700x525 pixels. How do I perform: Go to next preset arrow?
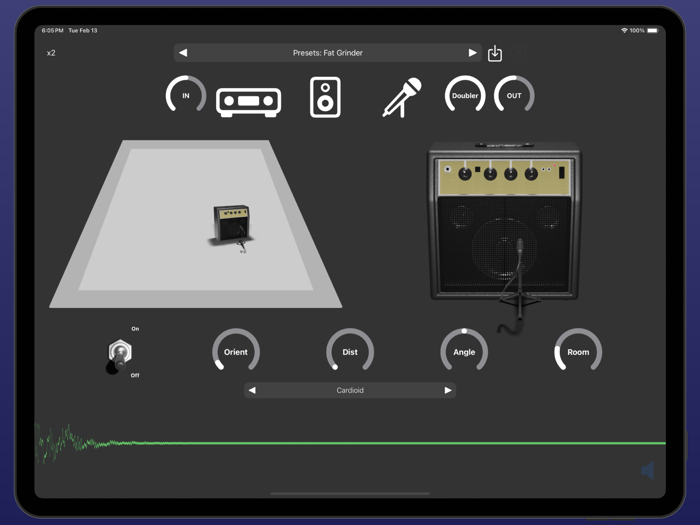pos(472,53)
